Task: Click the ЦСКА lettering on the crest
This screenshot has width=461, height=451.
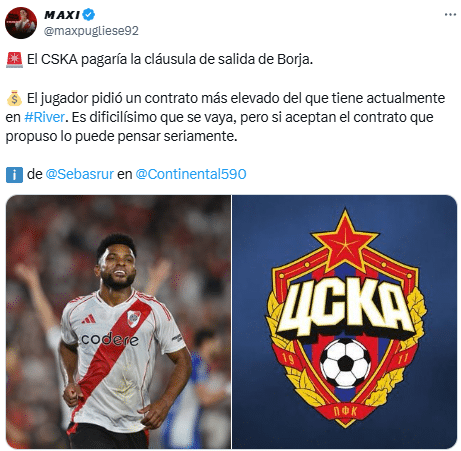Action: tap(345, 307)
